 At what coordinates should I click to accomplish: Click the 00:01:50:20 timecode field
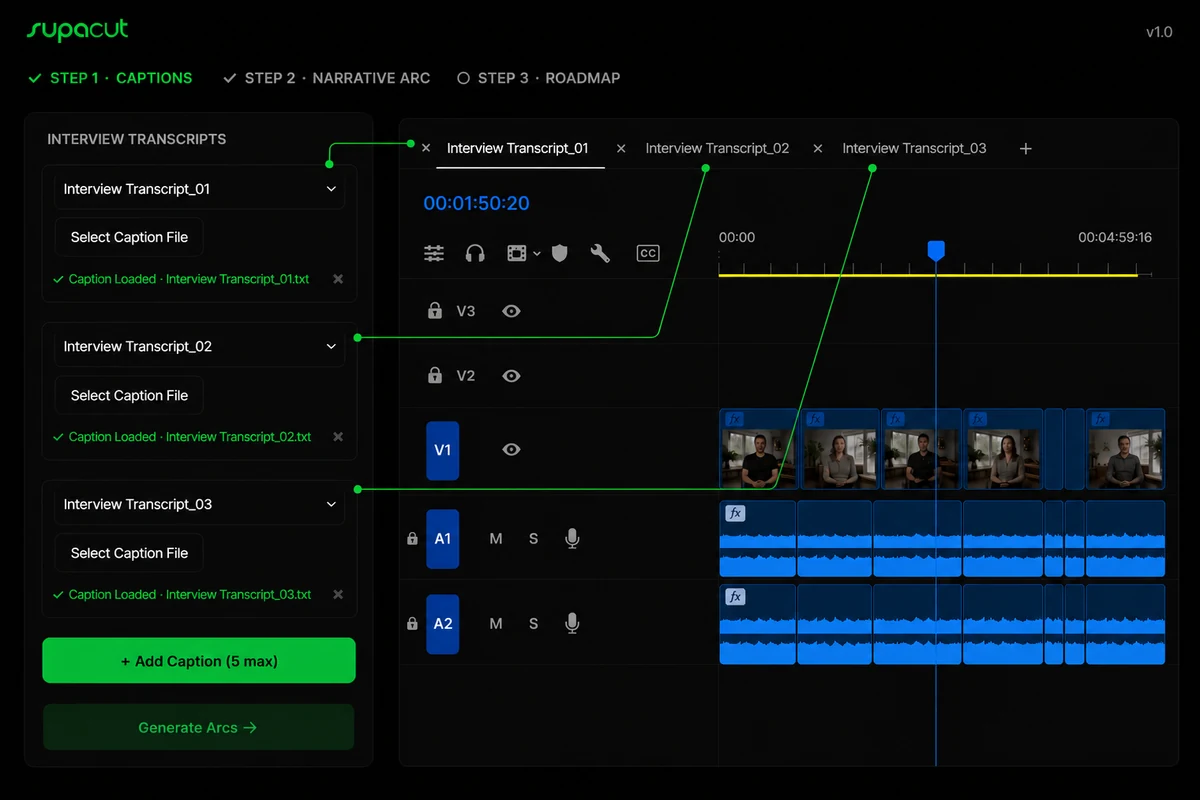click(x=476, y=203)
